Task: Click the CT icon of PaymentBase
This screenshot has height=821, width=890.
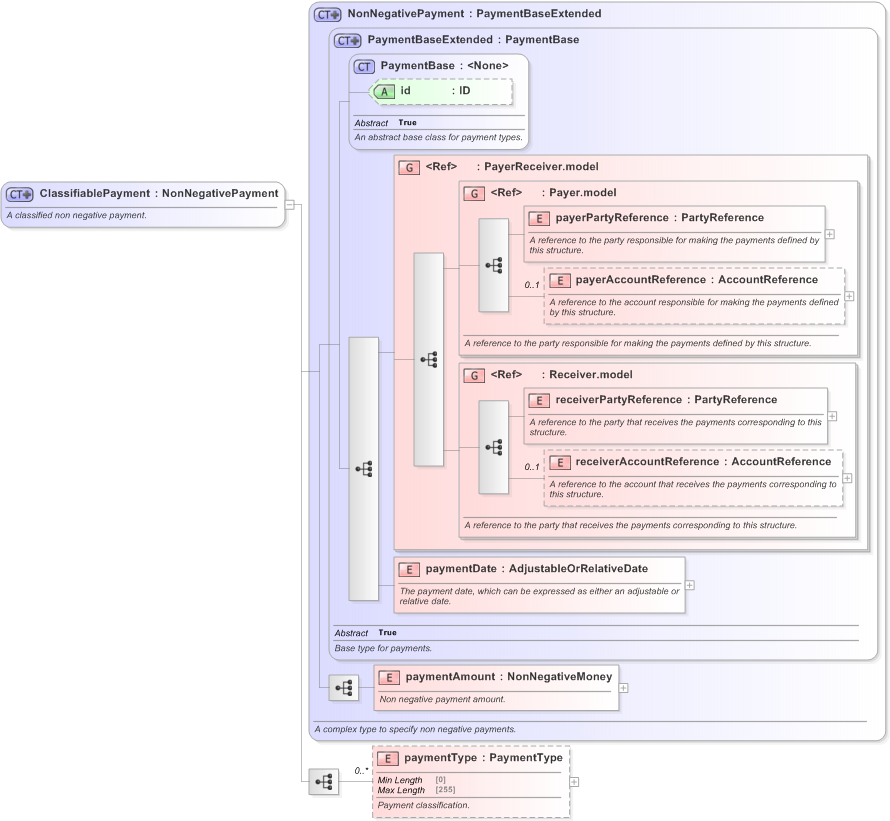Action: click(x=364, y=66)
